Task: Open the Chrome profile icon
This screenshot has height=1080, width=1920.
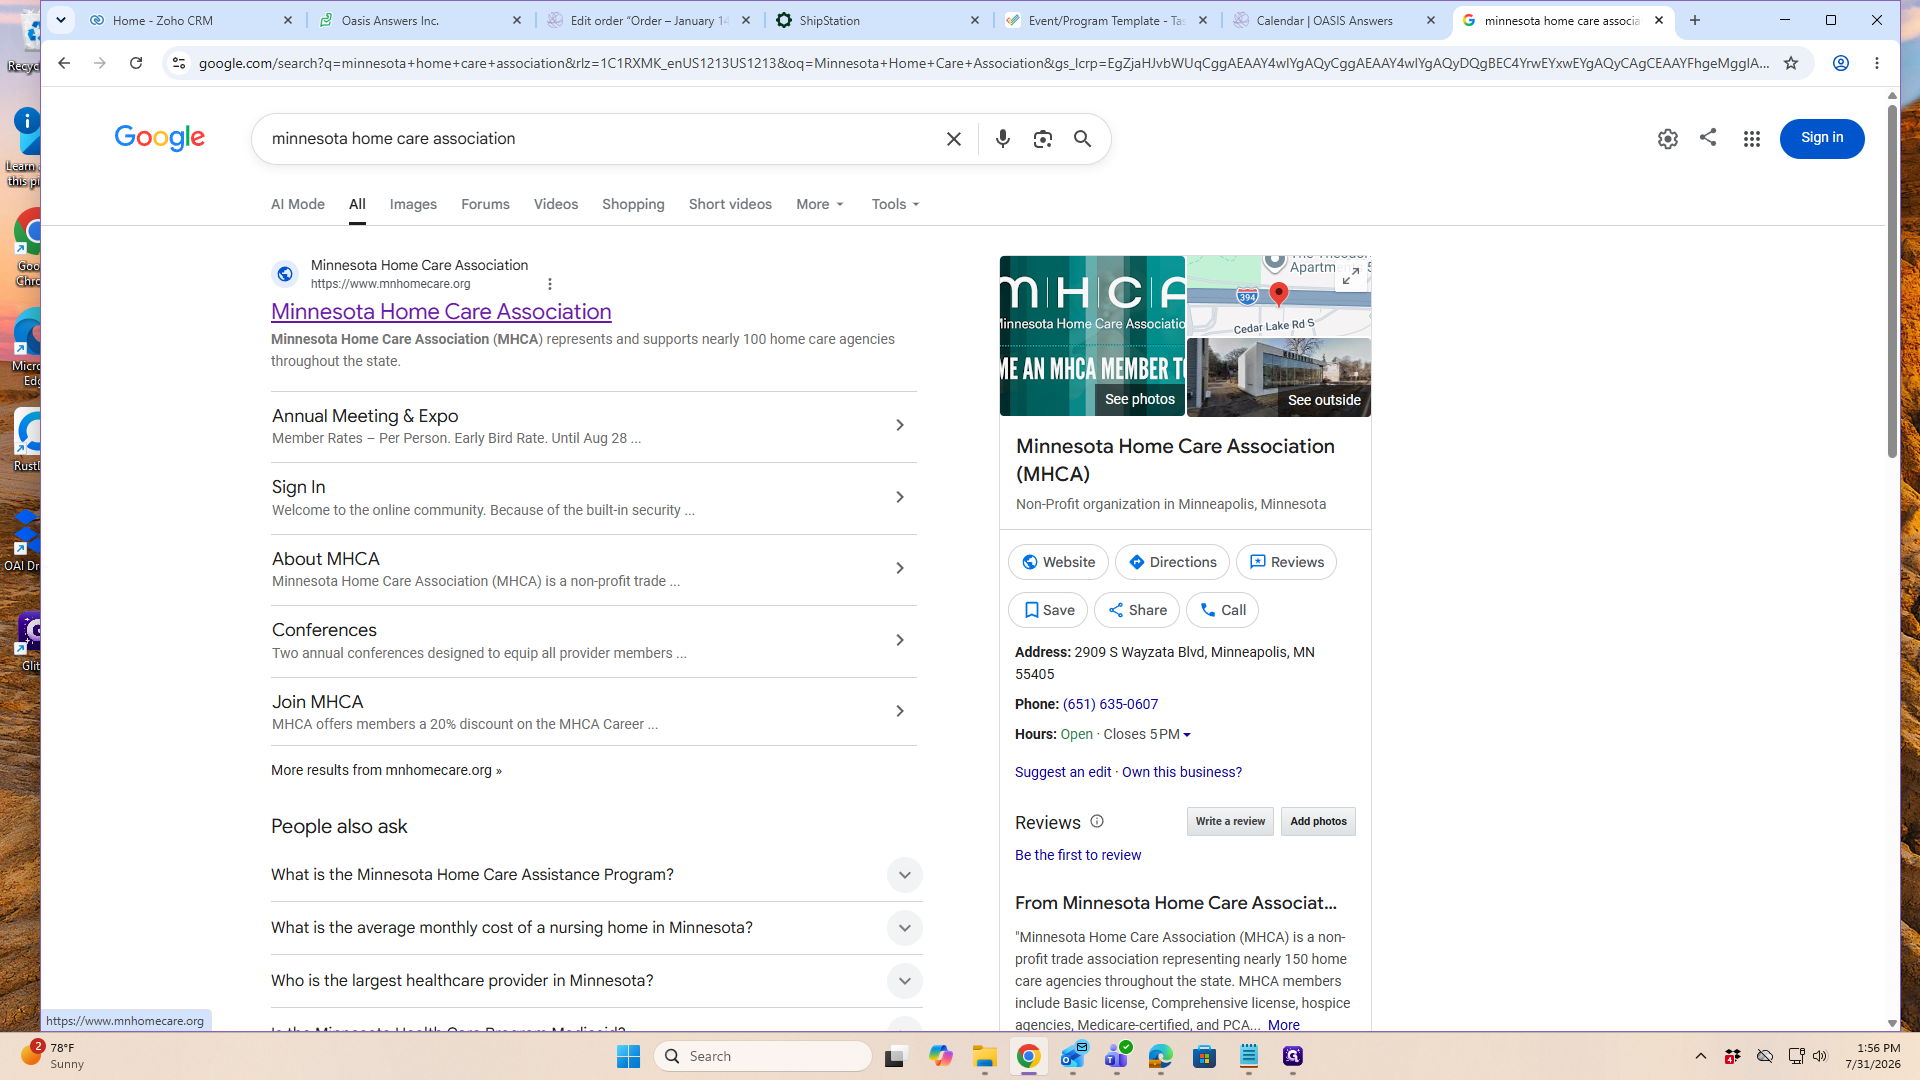Action: pos(1840,63)
